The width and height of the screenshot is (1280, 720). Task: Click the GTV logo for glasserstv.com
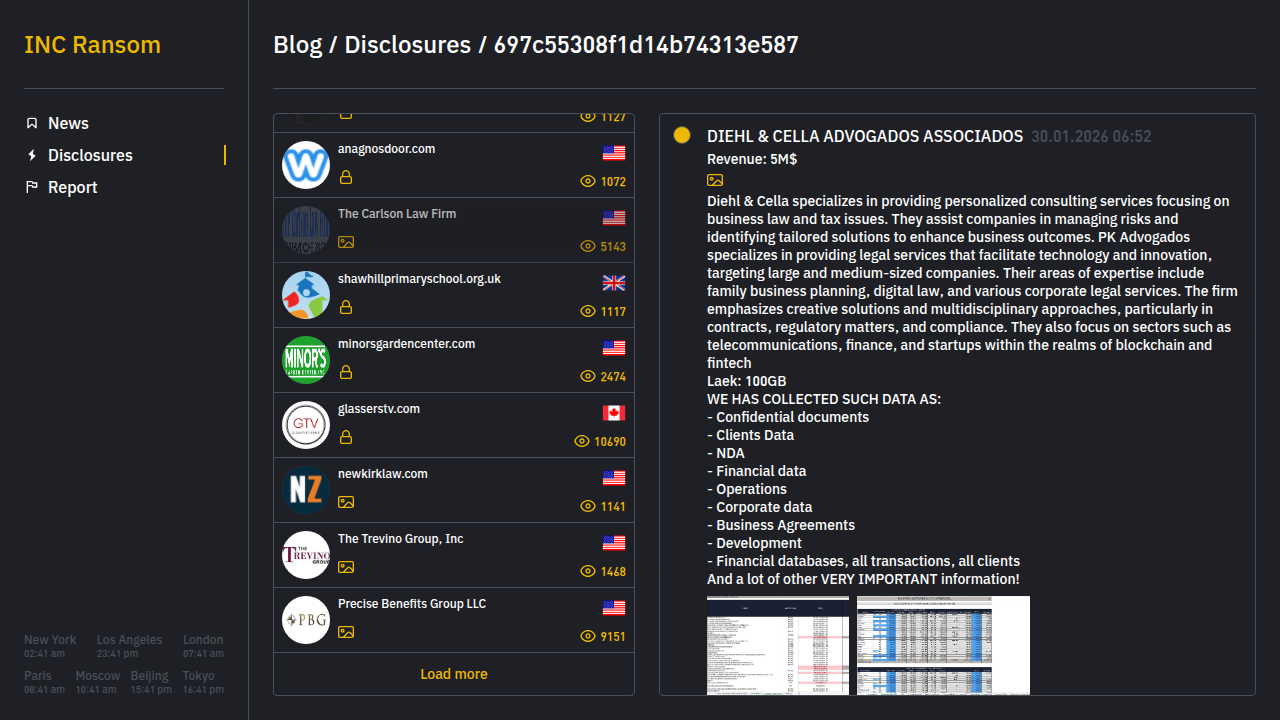click(x=306, y=425)
